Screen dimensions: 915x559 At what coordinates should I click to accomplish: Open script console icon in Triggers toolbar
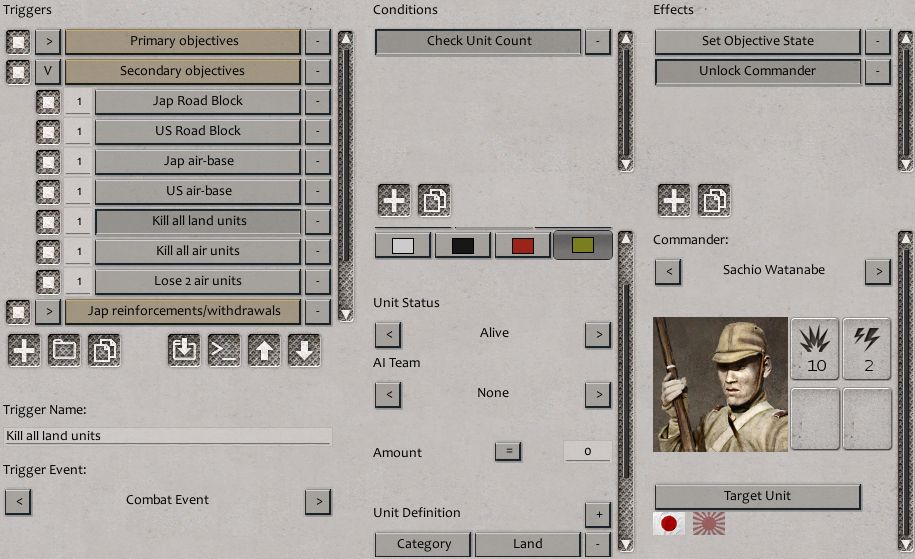click(x=224, y=351)
